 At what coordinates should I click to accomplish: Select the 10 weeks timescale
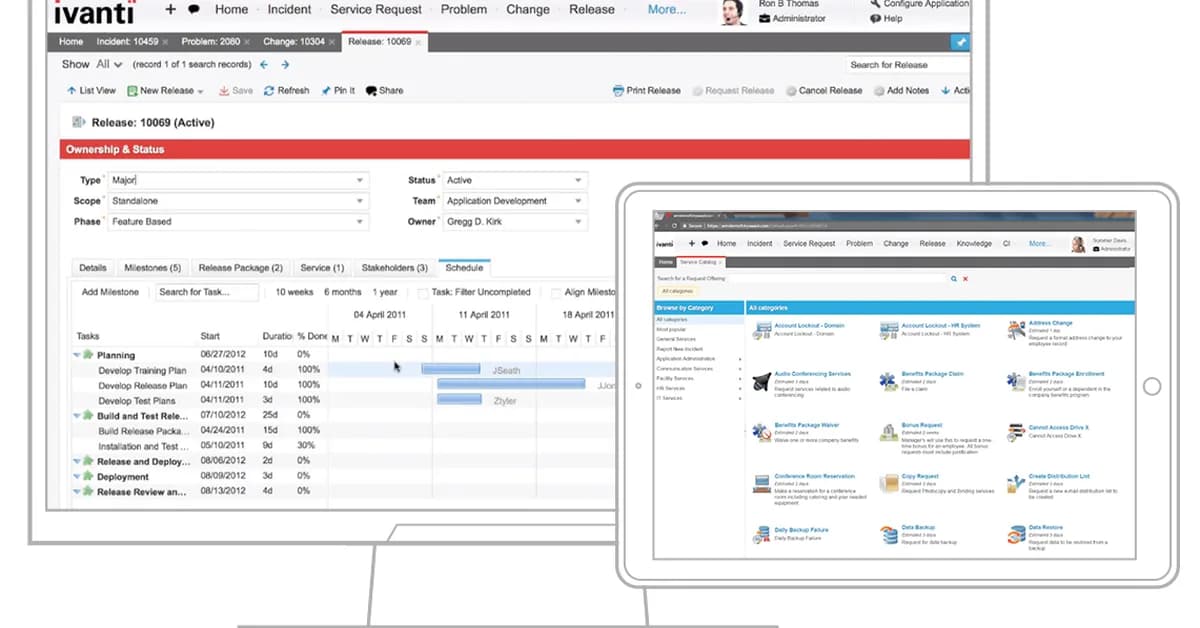pyautogui.click(x=294, y=292)
